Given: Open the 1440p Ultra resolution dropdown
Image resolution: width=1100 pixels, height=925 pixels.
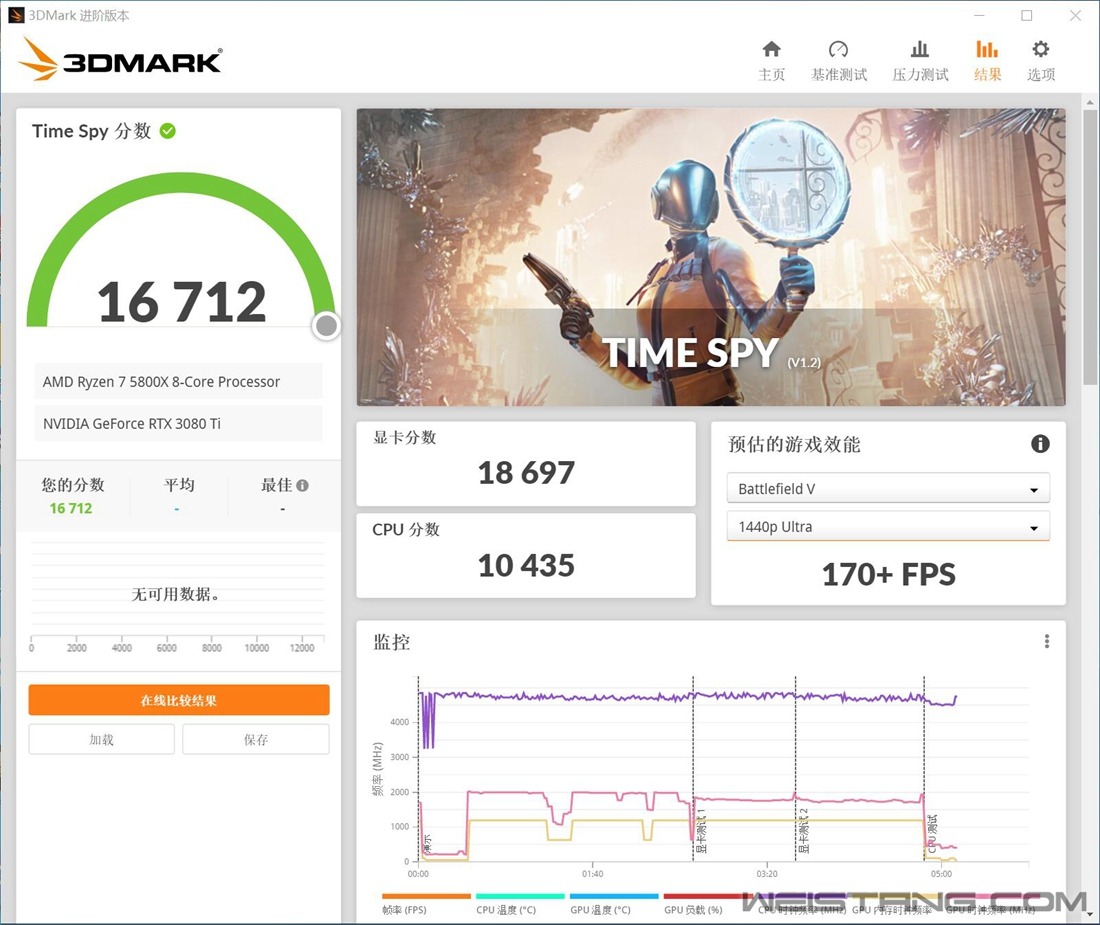Looking at the screenshot, I should pyautogui.click(x=888, y=526).
